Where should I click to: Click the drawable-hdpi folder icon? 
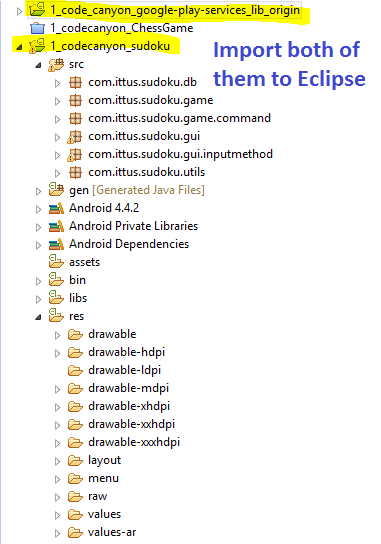point(75,352)
